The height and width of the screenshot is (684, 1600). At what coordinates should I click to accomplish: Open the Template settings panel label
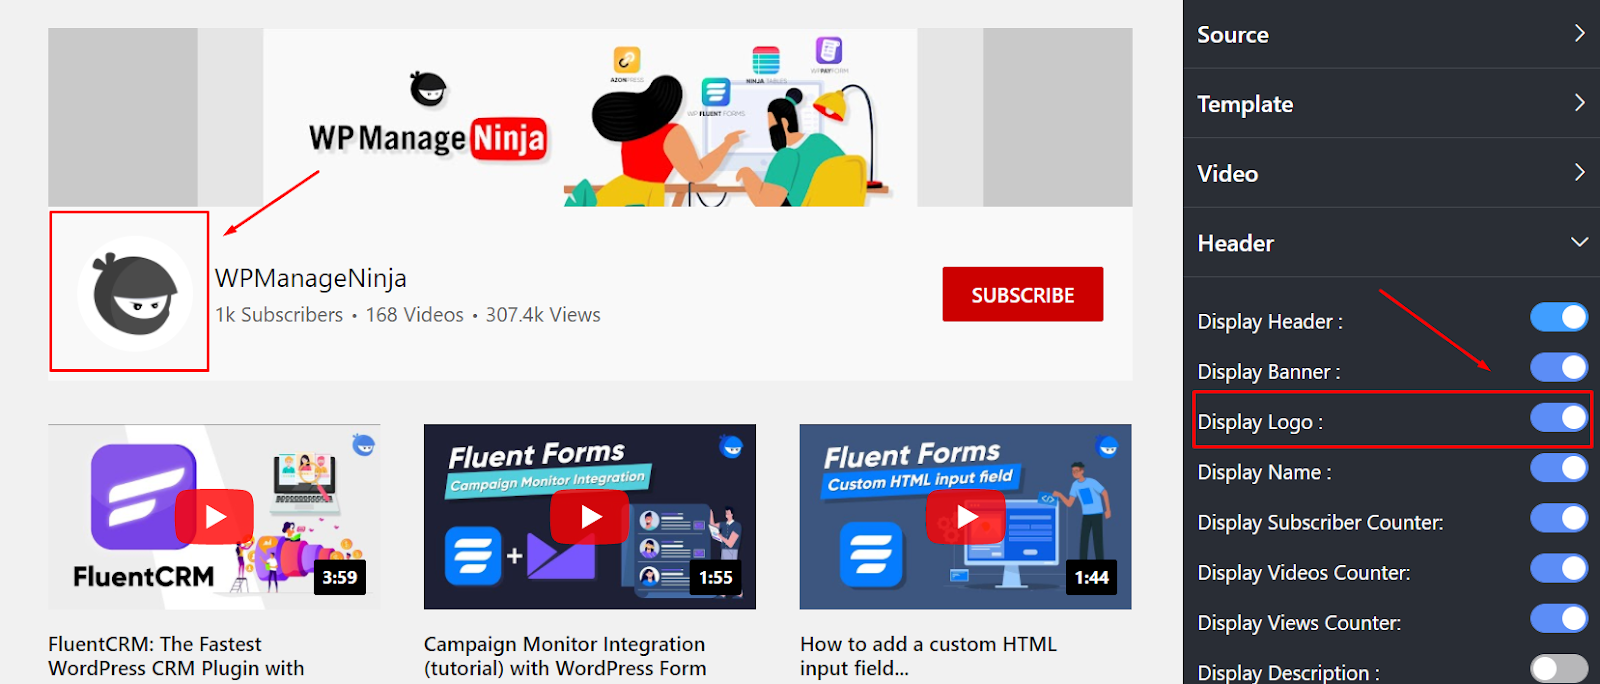pos(1245,104)
